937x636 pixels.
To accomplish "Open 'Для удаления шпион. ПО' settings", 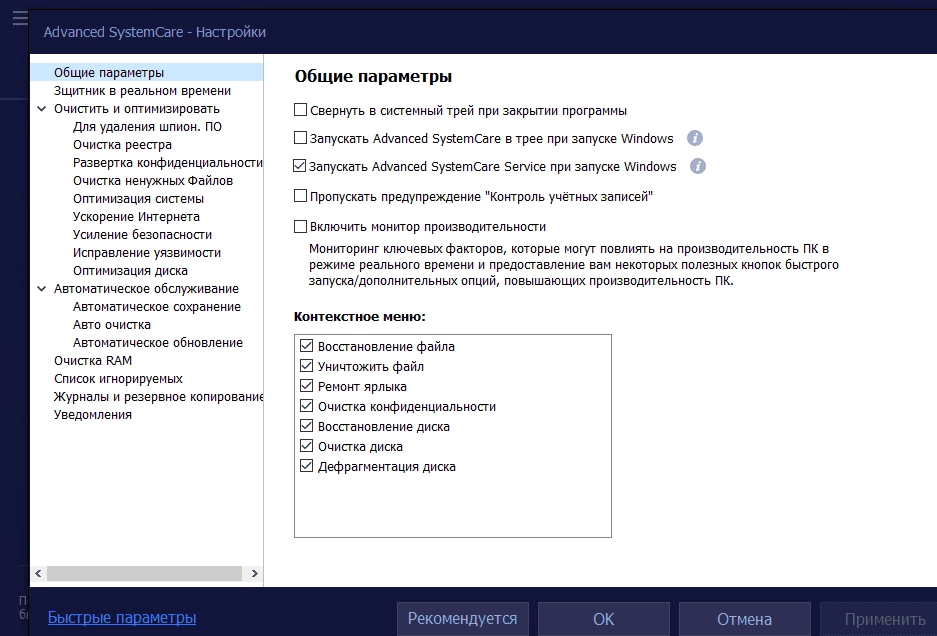I will coord(147,127).
